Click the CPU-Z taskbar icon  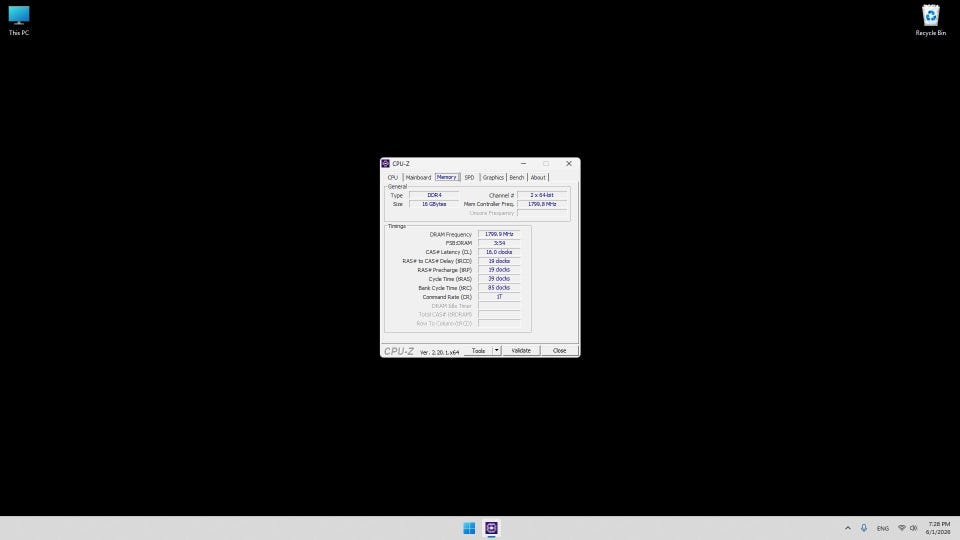pyautogui.click(x=491, y=528)
